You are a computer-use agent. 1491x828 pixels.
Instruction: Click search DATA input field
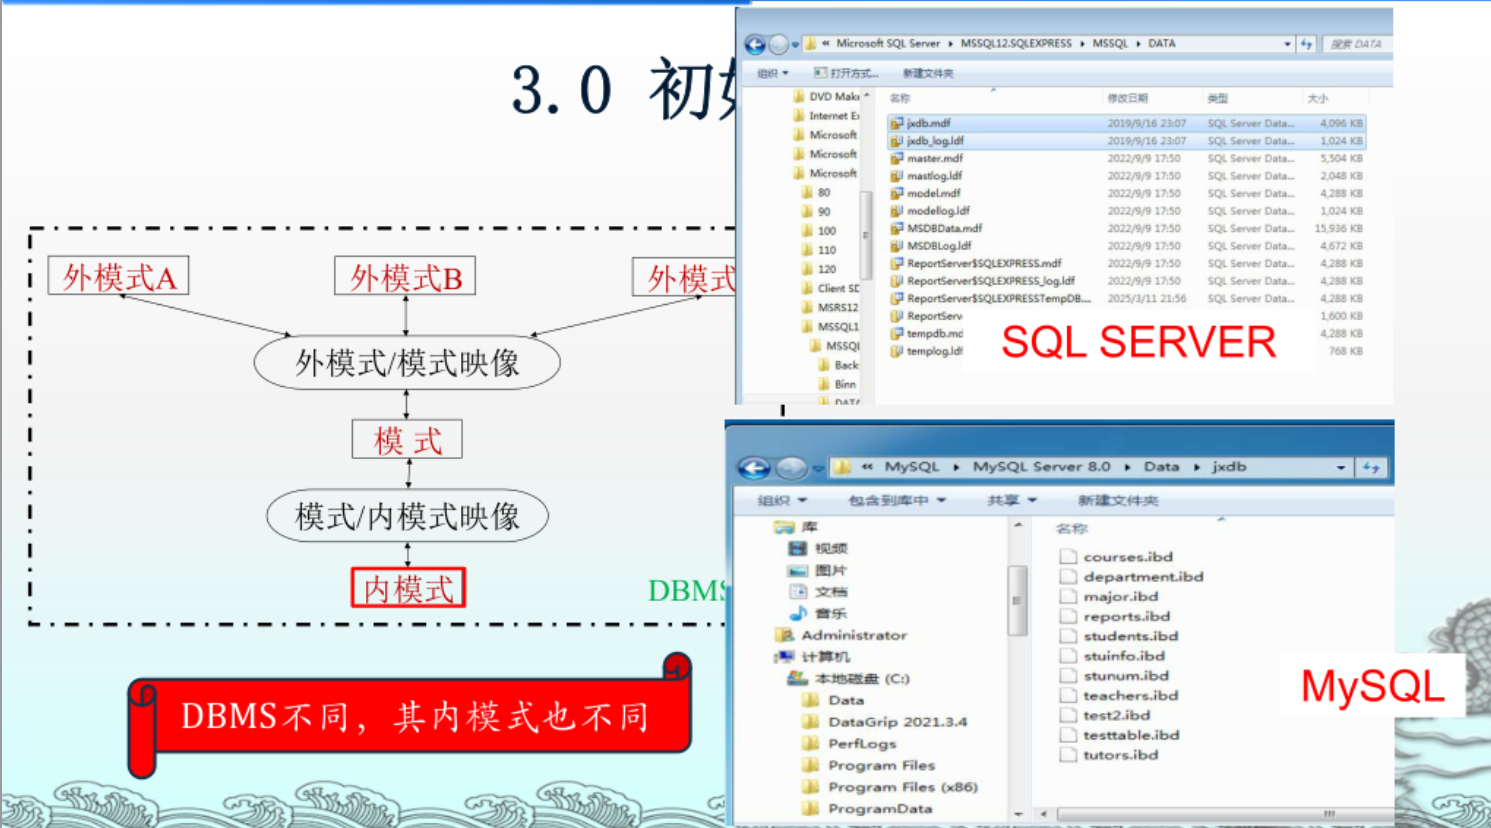[x=1358, y=44]
